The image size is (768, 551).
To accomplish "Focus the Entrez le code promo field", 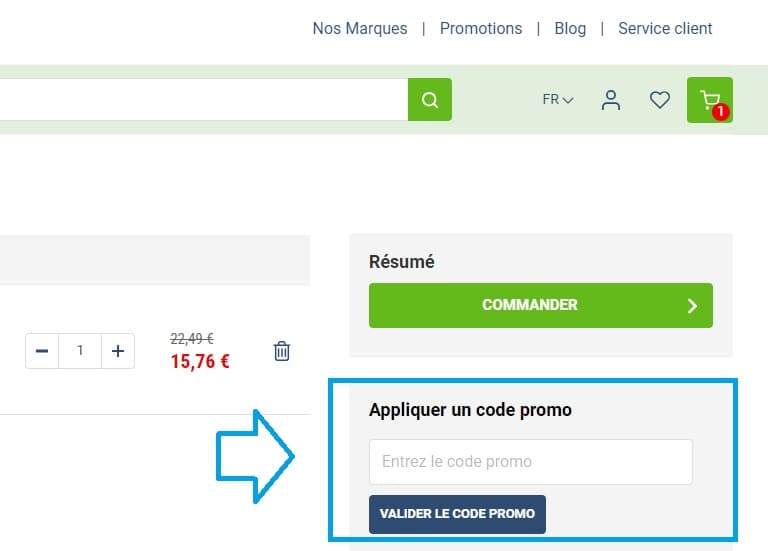I will (x=530, y=462).
